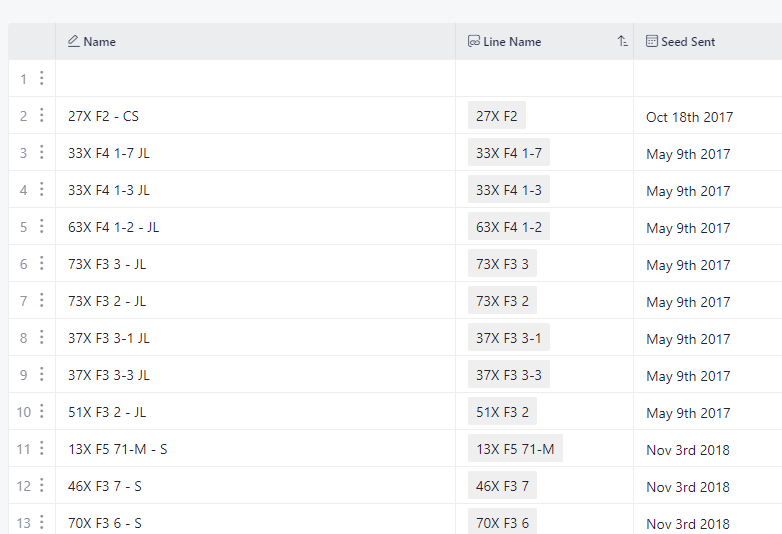Click the empty Seed Sent cell in row 1
This screenshot has height=534, width=782.
tap(708, 78)
